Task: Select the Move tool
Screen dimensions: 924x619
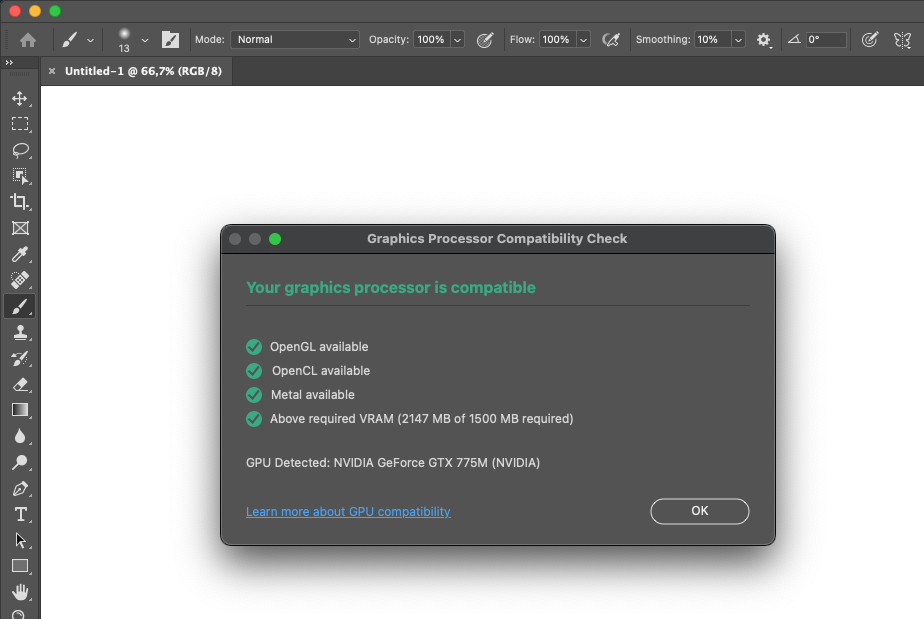Action: pyautogui.click(x=20, y=98)
